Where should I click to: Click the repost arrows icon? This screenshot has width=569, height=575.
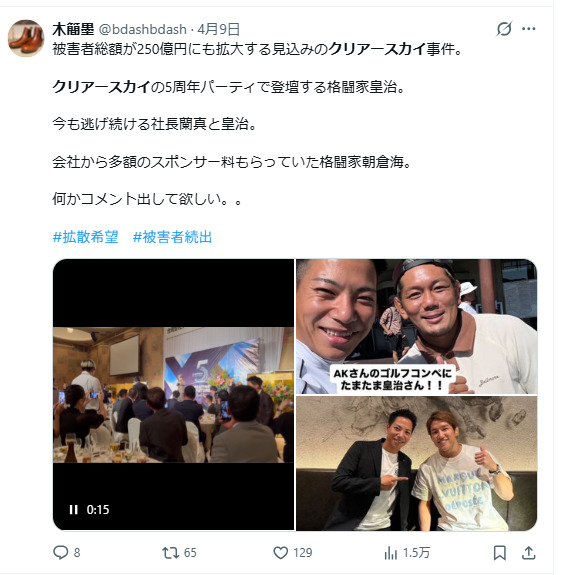[170, 552]
